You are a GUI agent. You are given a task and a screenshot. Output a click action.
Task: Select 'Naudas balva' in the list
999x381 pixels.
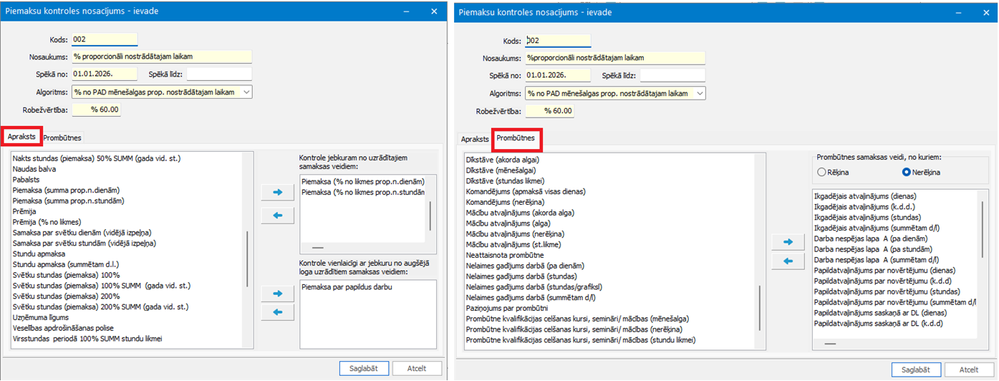click(x=34, y=169)
